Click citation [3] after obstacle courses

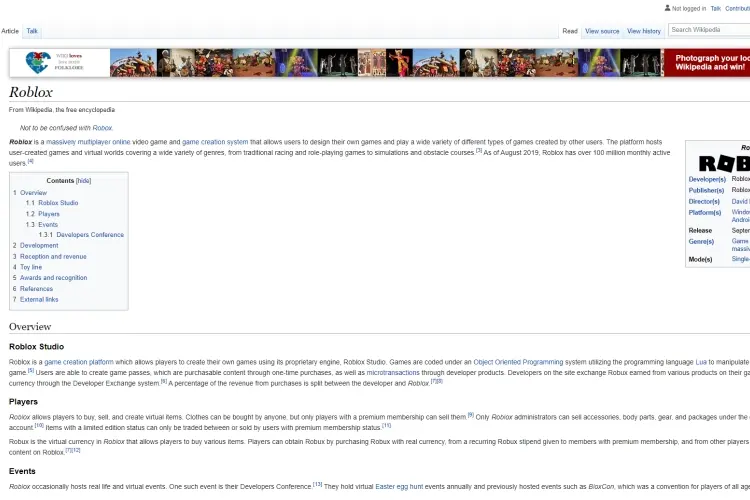click(x=479, y=151)
